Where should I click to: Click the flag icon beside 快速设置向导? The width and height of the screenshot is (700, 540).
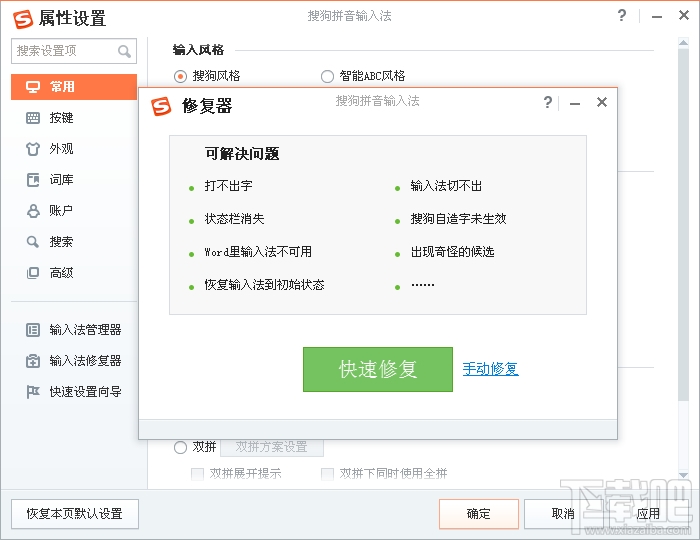(x=33, y=392)
